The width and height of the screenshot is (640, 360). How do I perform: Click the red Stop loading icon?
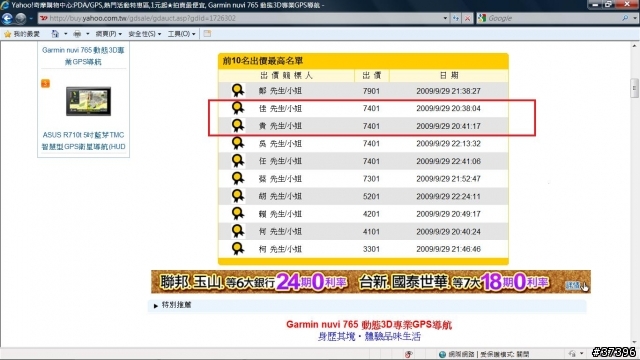(x=467, y=18)
